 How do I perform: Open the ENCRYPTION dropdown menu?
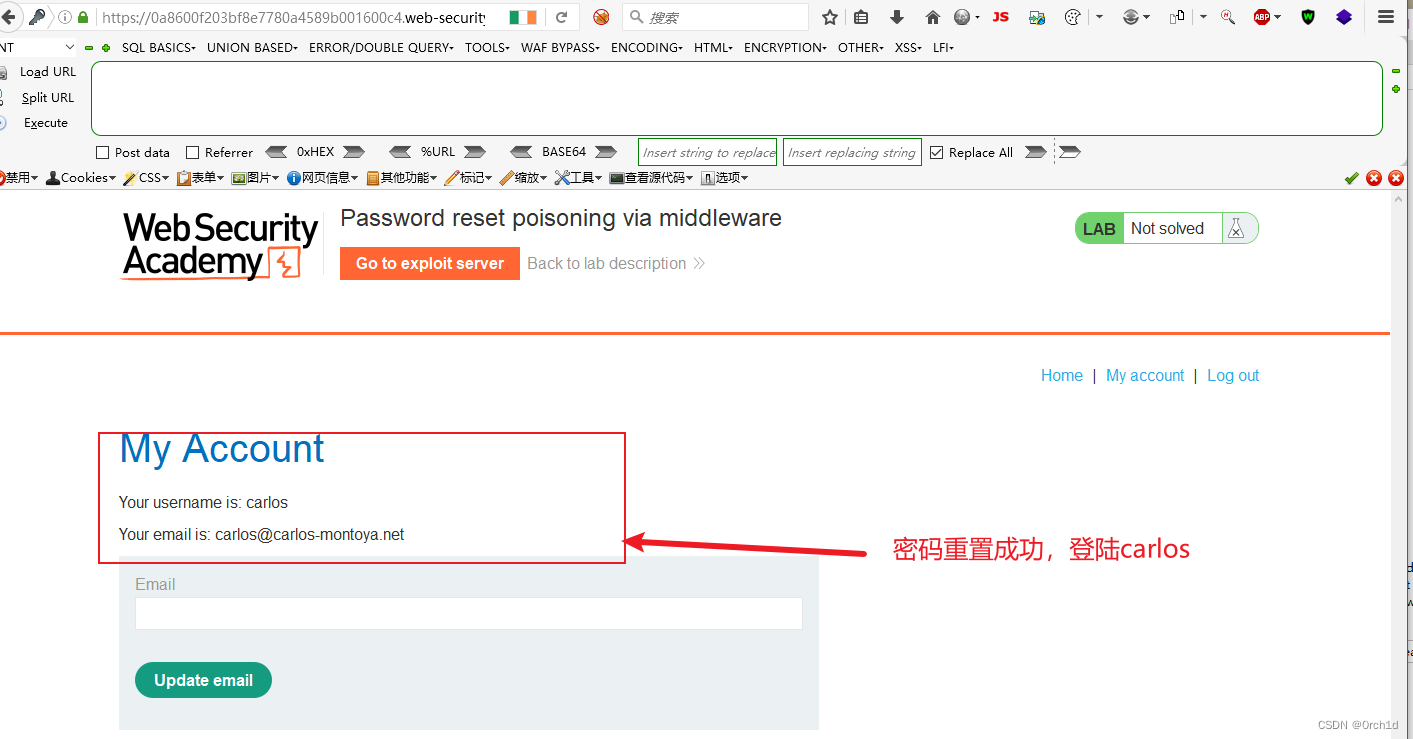click(785, 48)
